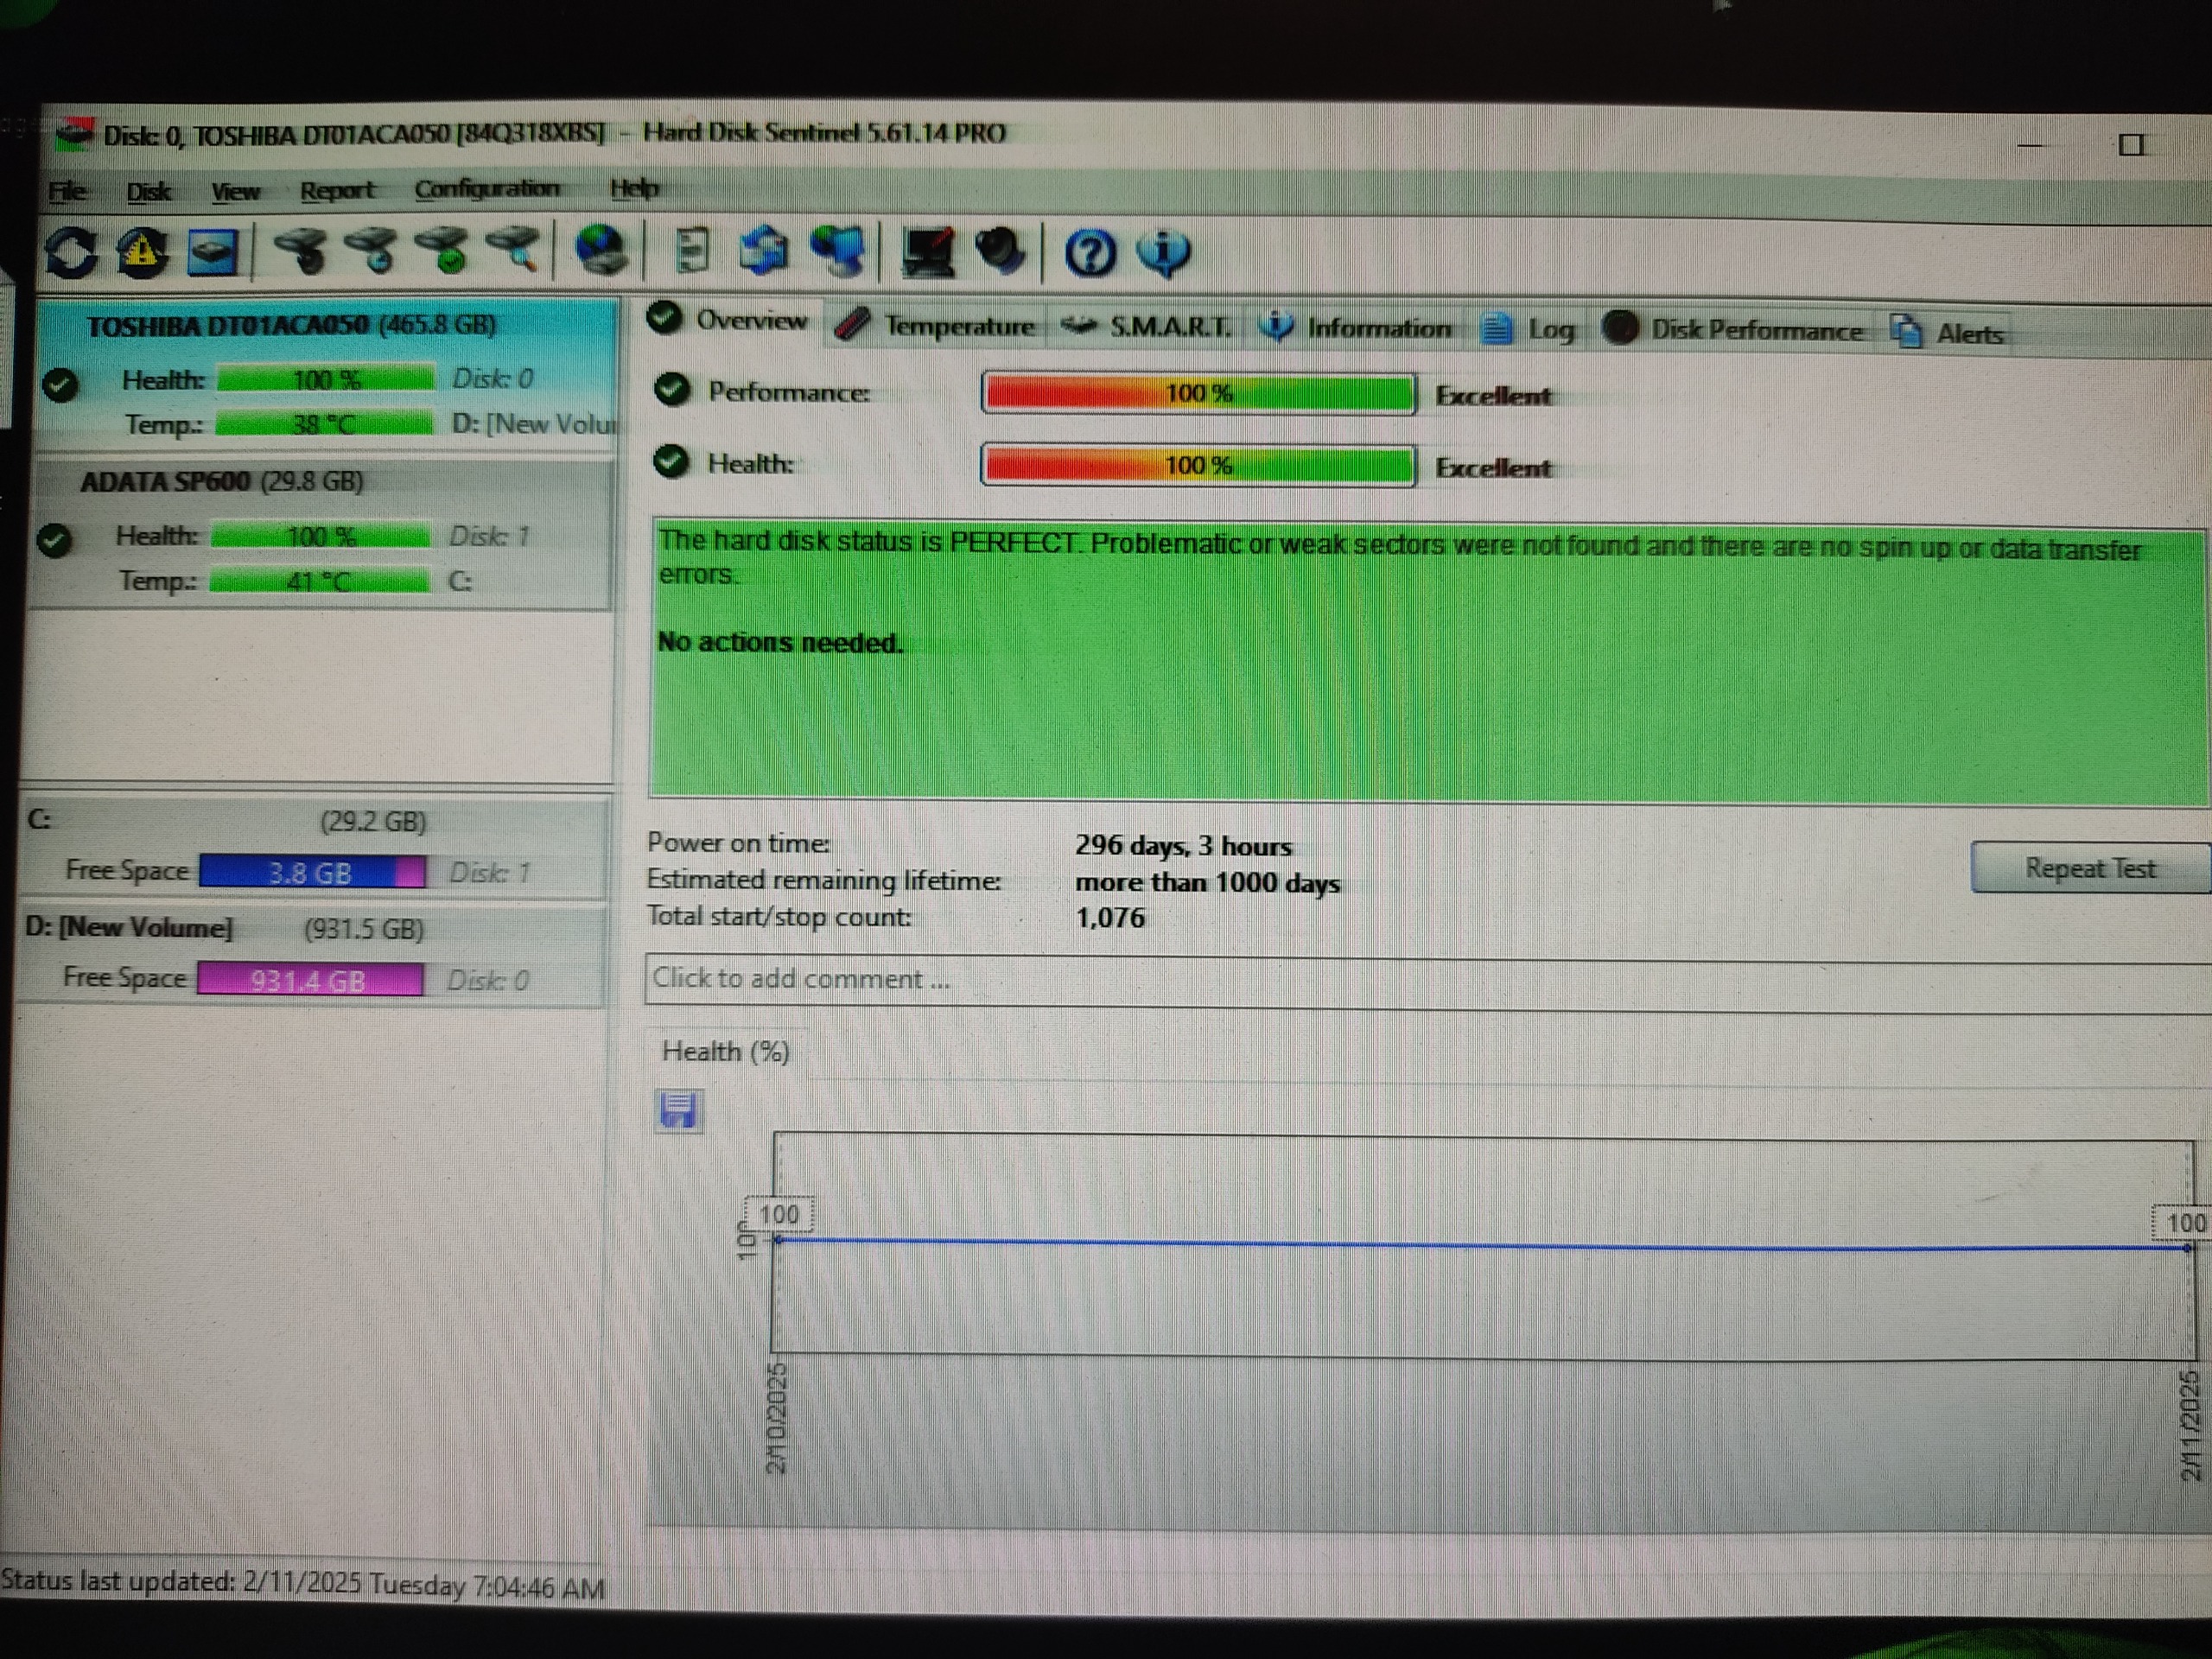This screenshot has height=1659, width=2212.
Task: Open the Report menu
Action: (x=336, y=190)
